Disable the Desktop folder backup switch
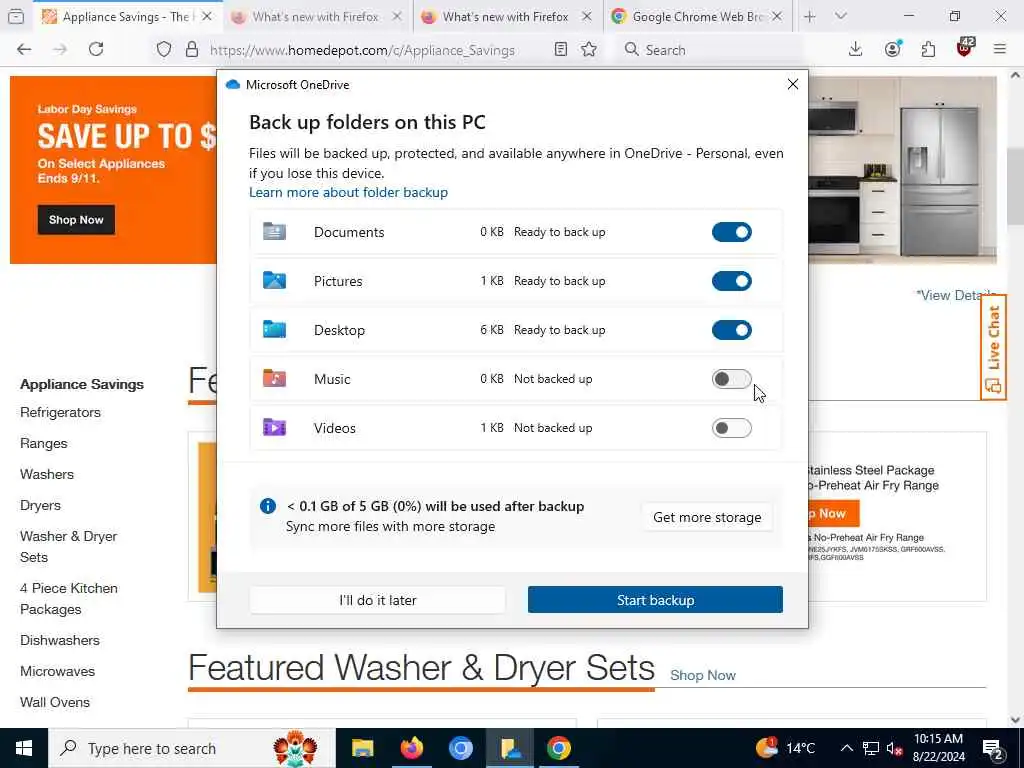Screen dimensions: 1024x768 point(731,330)
